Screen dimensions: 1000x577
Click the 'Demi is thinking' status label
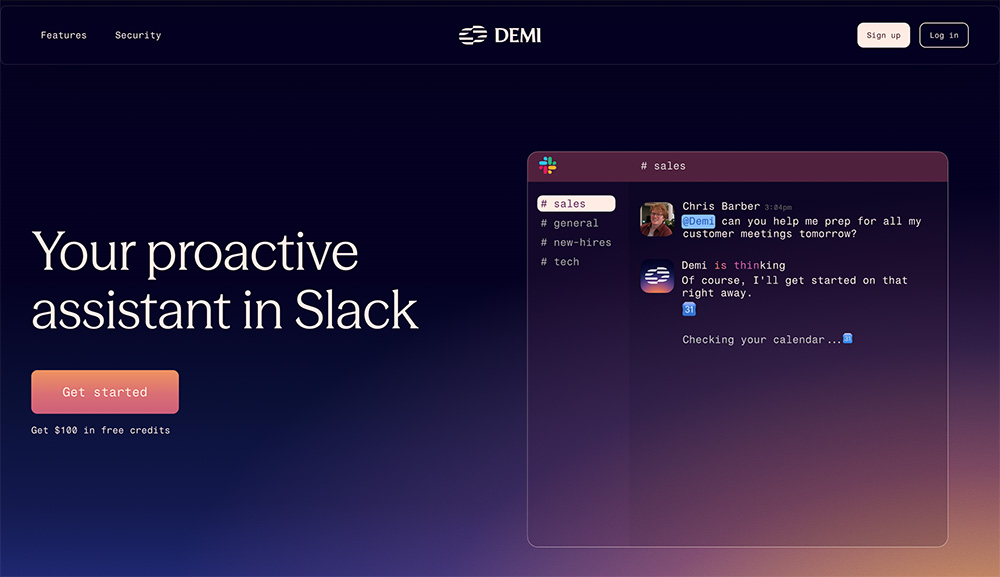tap(733, 265)
